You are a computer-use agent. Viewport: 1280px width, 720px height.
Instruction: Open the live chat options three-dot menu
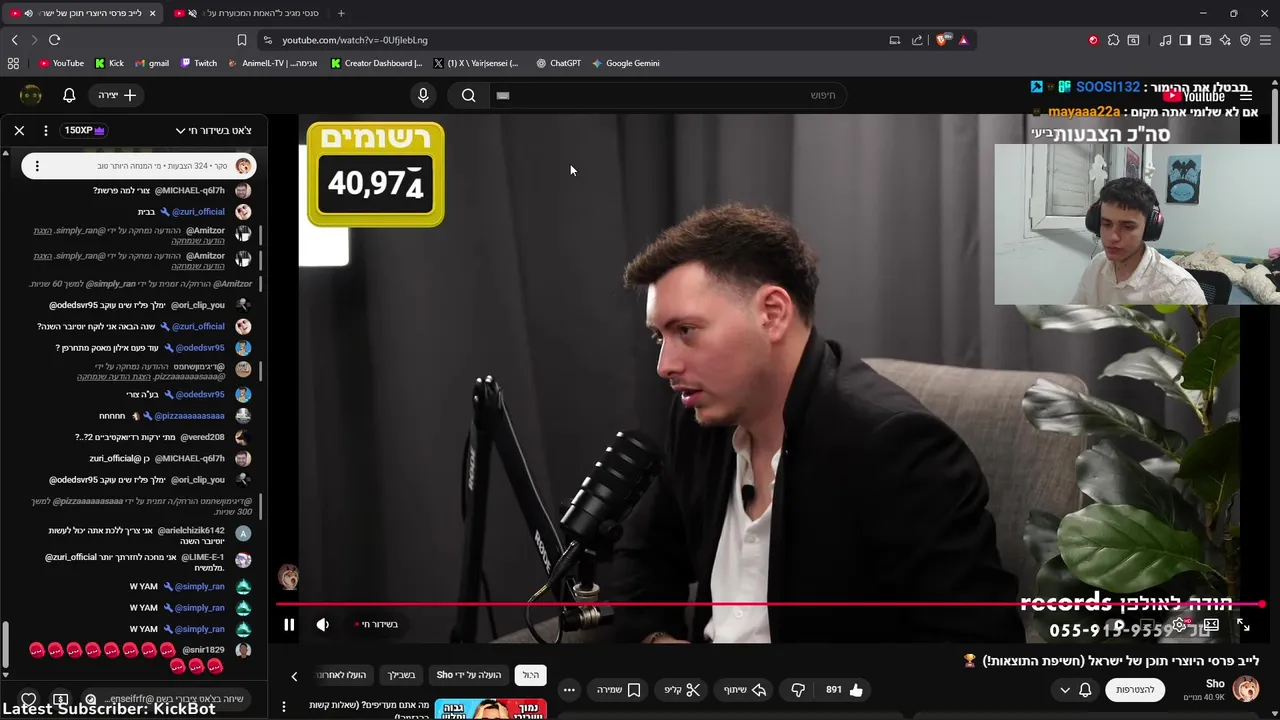(x=46, y=130)
